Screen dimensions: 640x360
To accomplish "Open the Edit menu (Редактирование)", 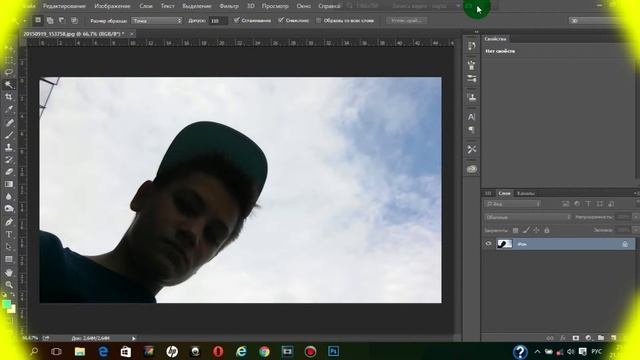I will (64, 6).
